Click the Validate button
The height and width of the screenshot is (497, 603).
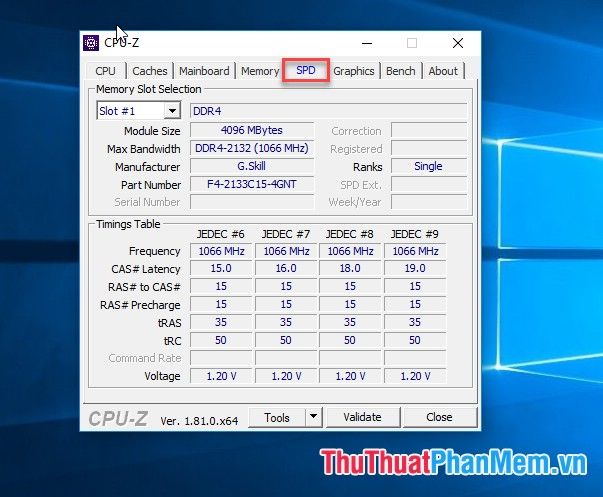click(362, 417)
